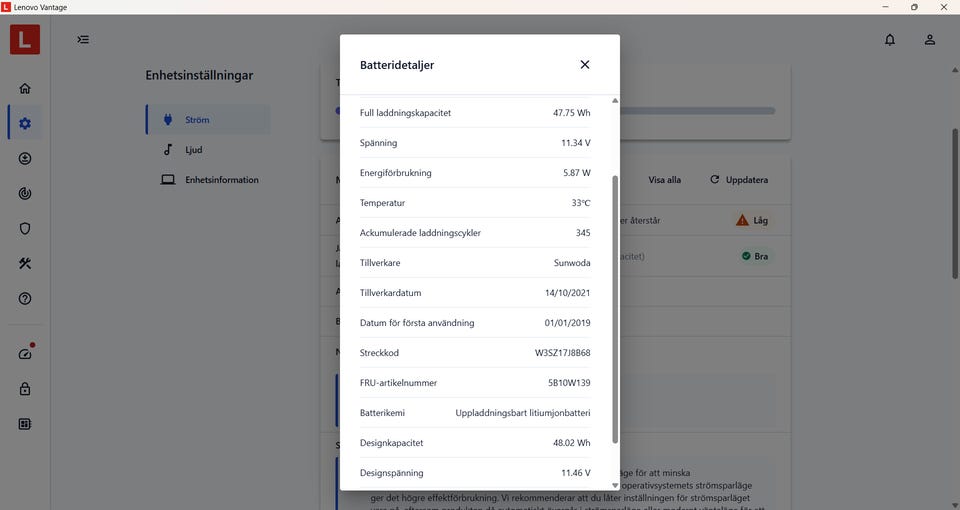960x510 pixels.
Task: Open help question mark icon in sidebar
Action: (x=25, y=298)
